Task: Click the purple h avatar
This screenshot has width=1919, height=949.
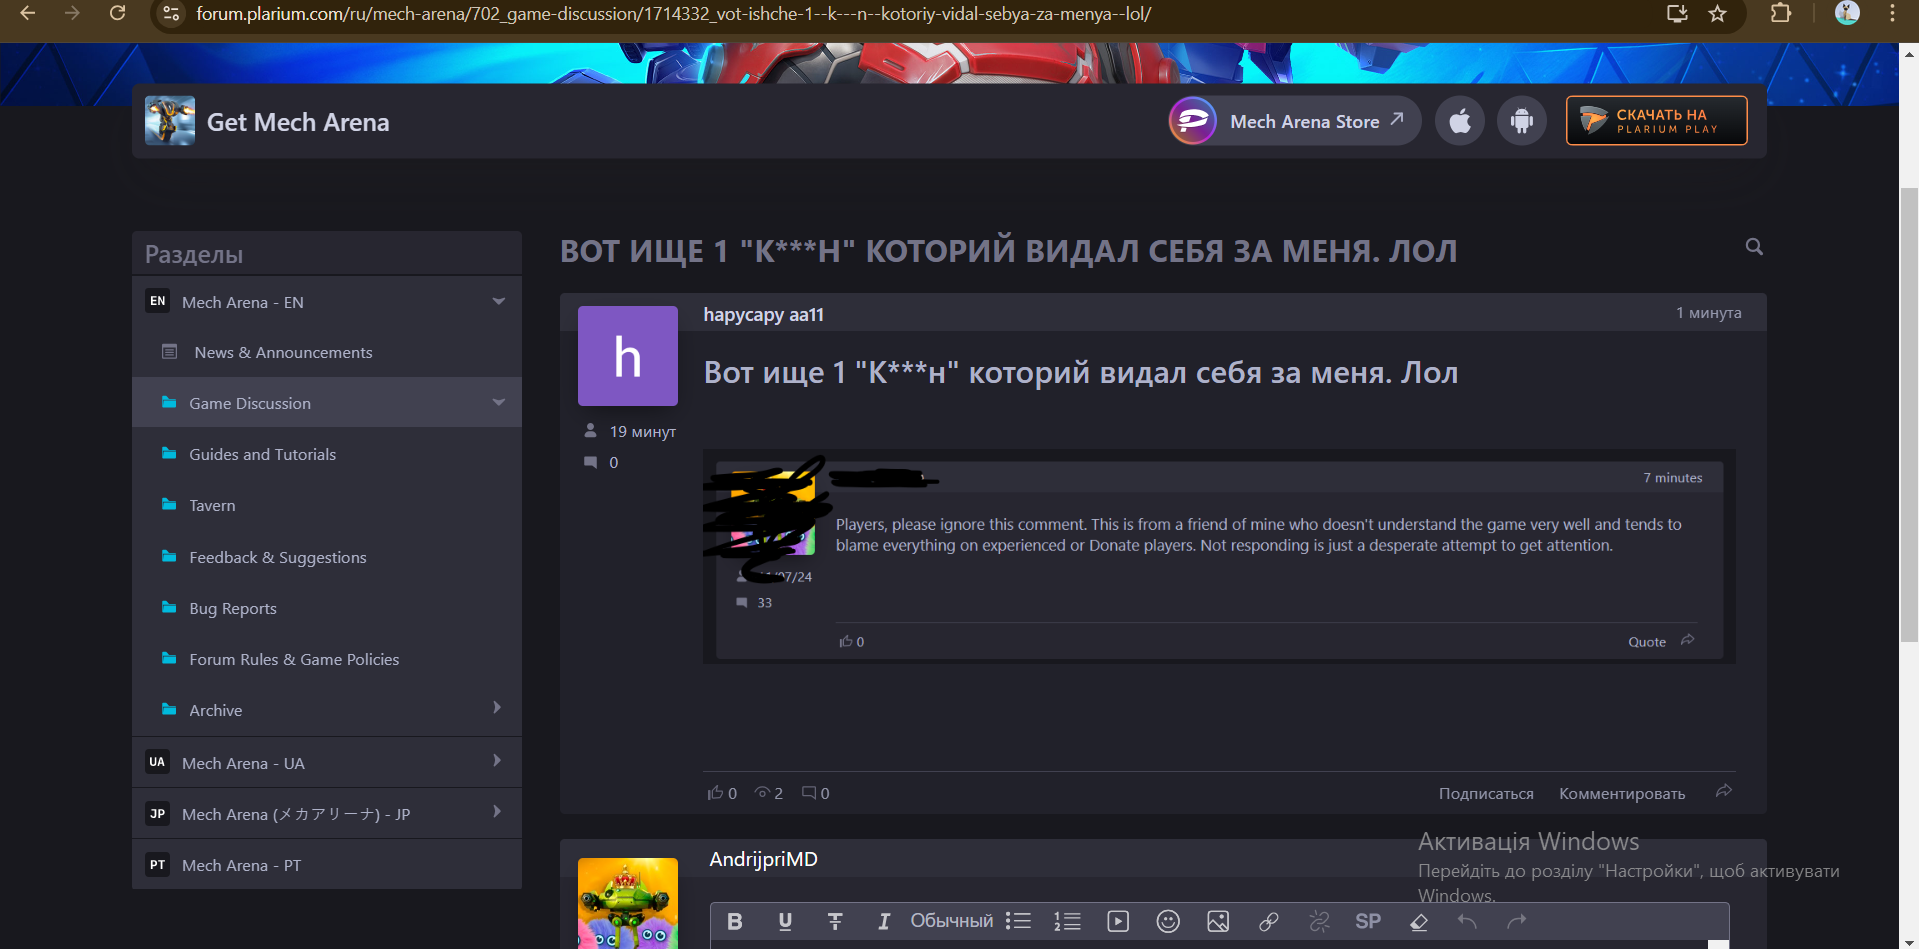Action: pos(628,356)
